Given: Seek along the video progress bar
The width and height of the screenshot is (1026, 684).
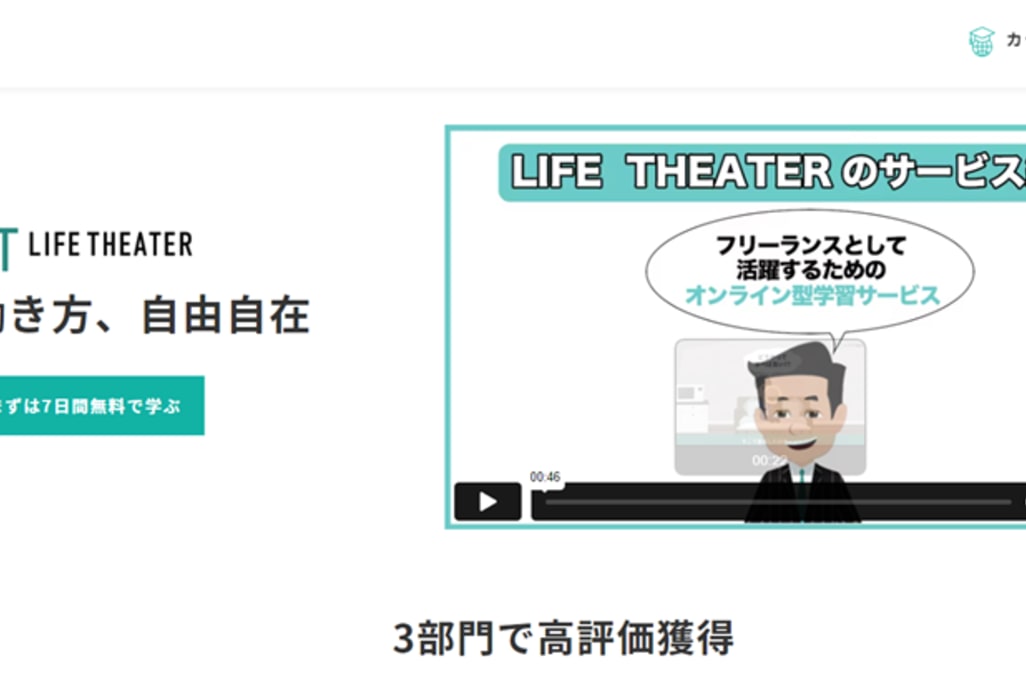Looking at the screenshot, I should [x=779, y=502].
